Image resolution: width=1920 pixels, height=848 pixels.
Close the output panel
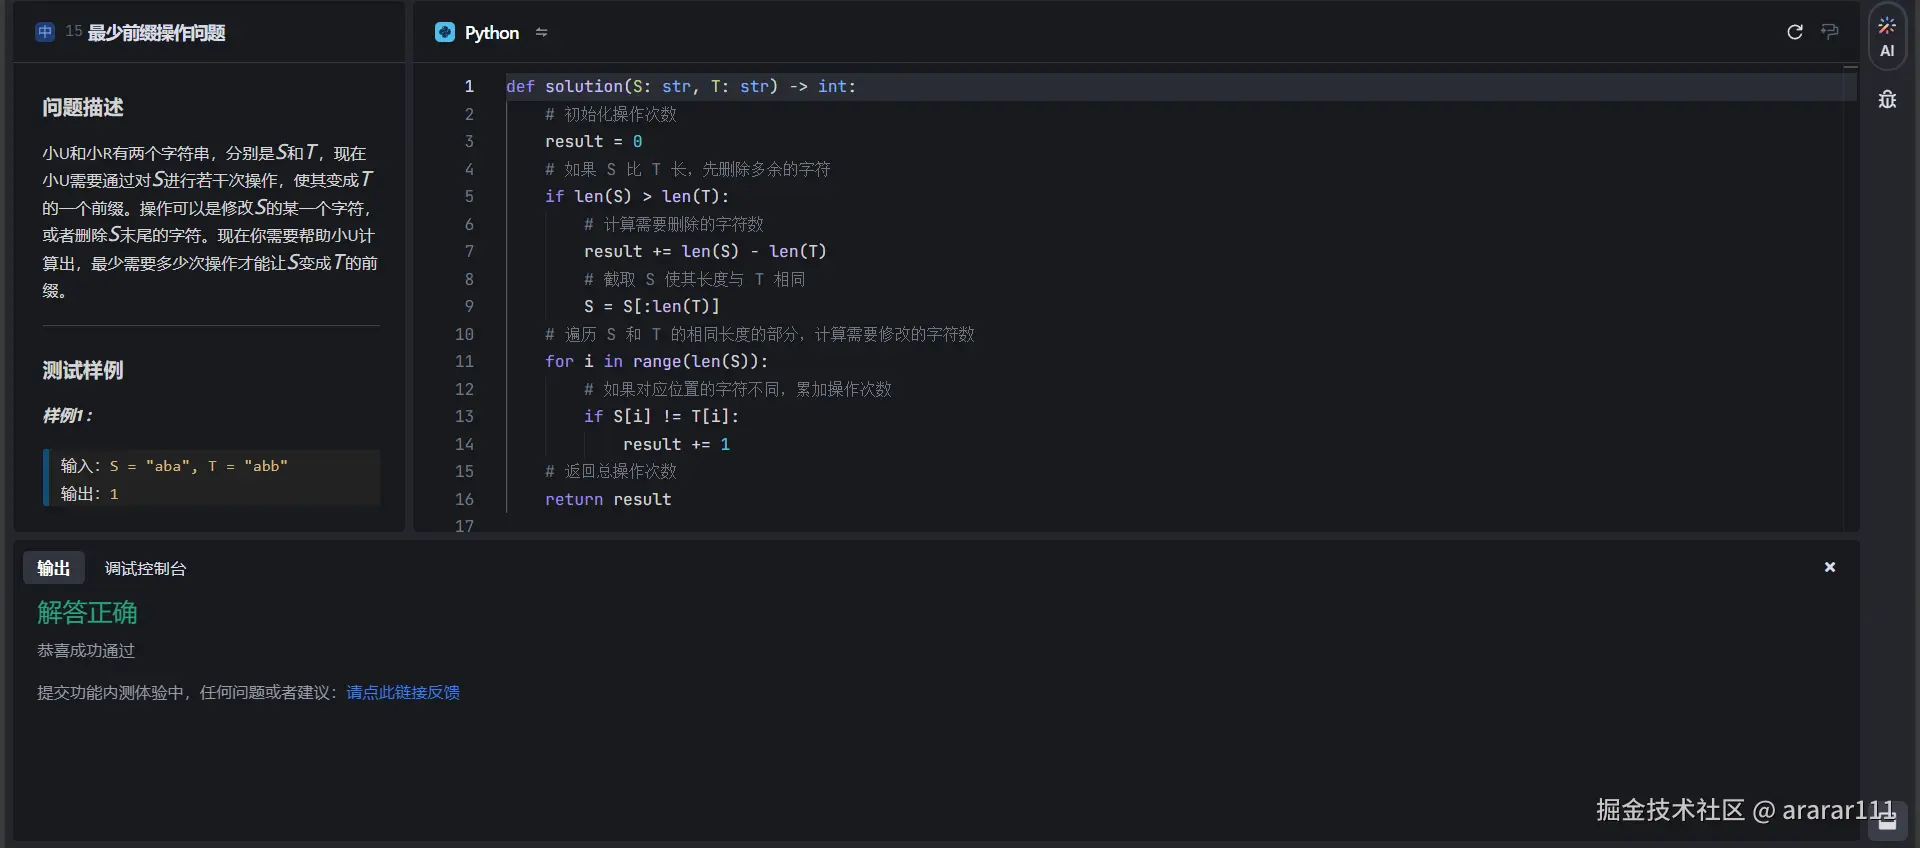click(1830, 567)
